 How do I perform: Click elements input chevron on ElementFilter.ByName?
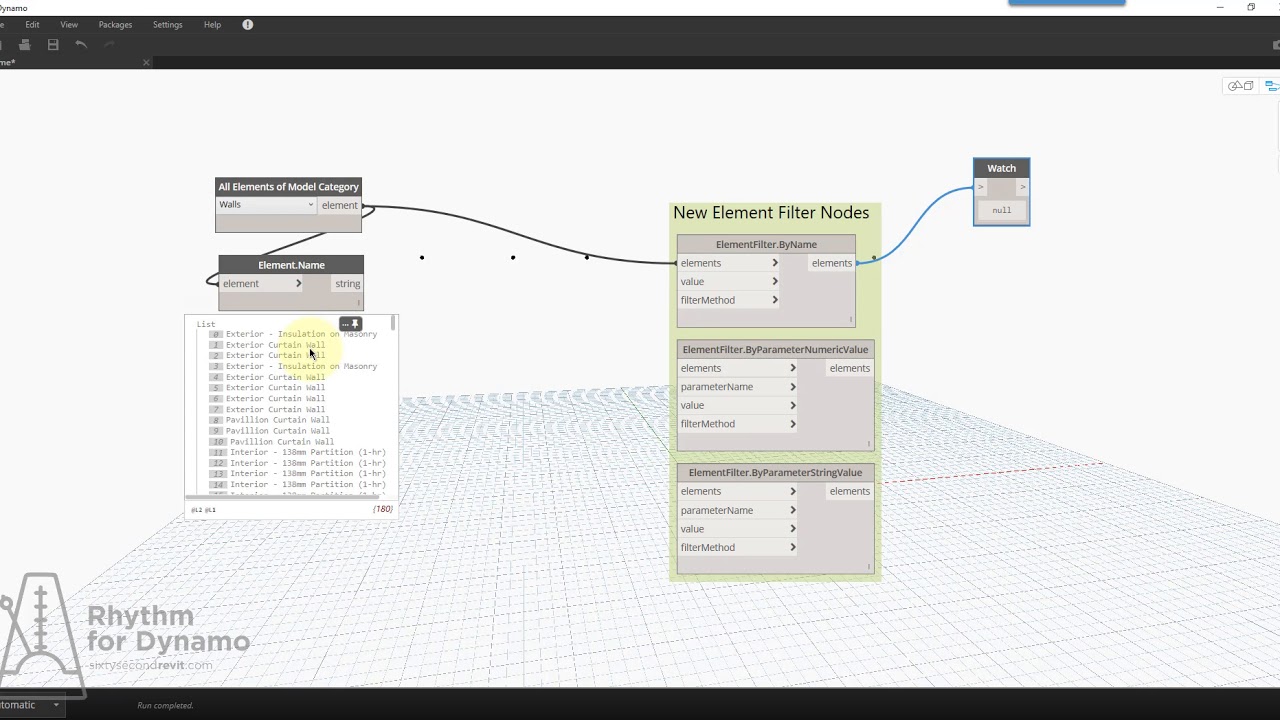[775, 263]
